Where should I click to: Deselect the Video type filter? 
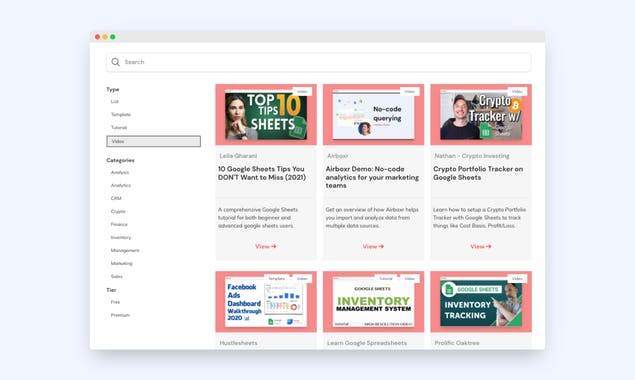tap(153, 141)
